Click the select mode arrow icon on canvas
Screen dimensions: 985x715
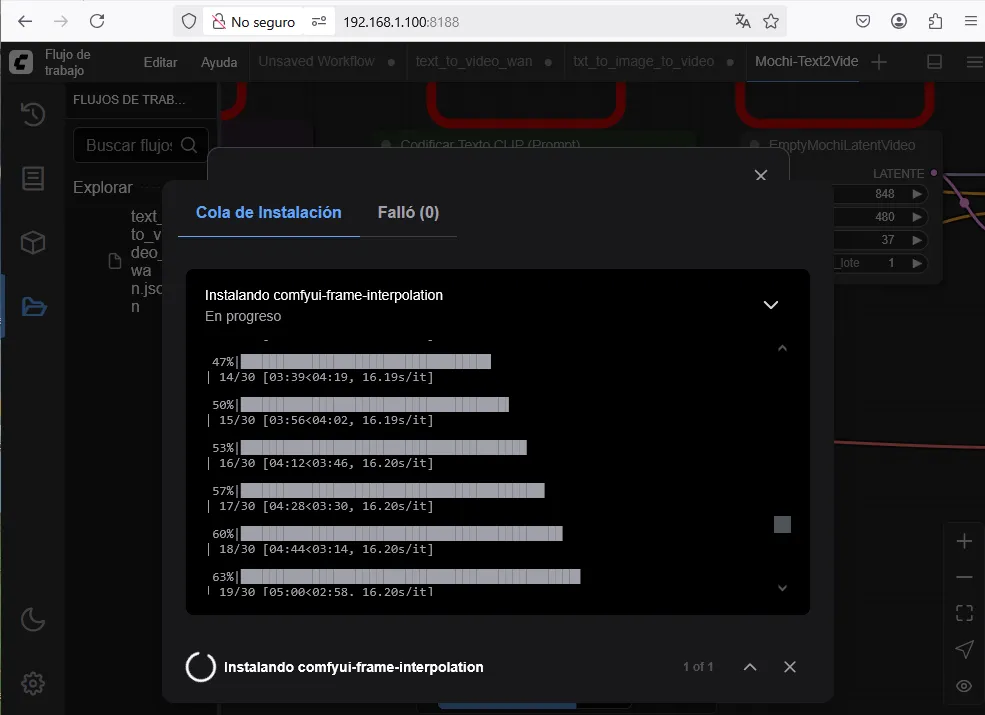[964, 649]
